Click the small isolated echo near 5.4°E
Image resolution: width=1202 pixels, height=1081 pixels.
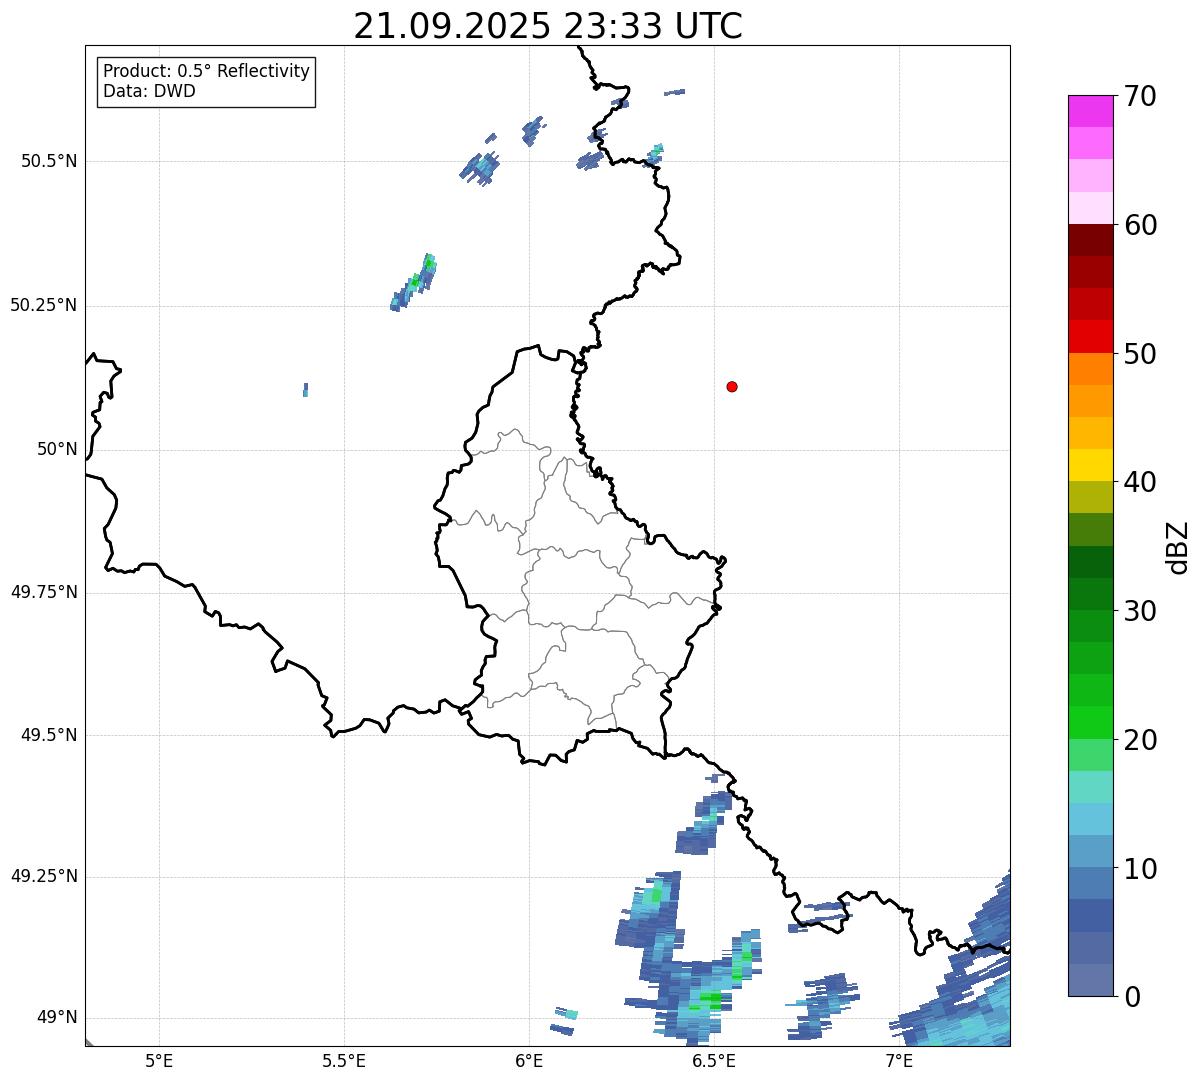(x=305, y=389)
